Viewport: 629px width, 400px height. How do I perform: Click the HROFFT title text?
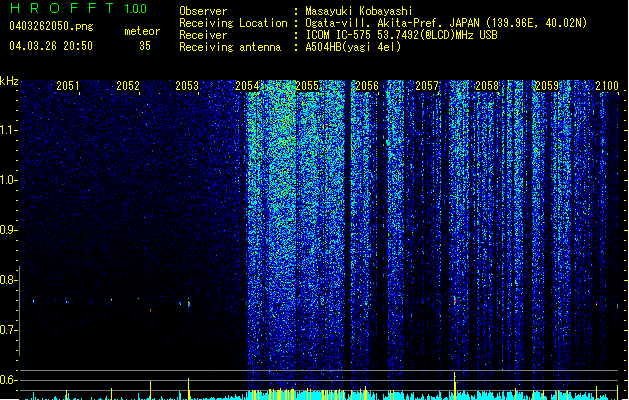[62, 8]
